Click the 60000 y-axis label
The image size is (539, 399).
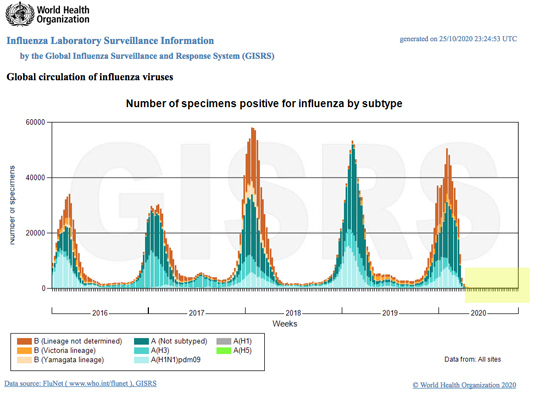[35, 122]
